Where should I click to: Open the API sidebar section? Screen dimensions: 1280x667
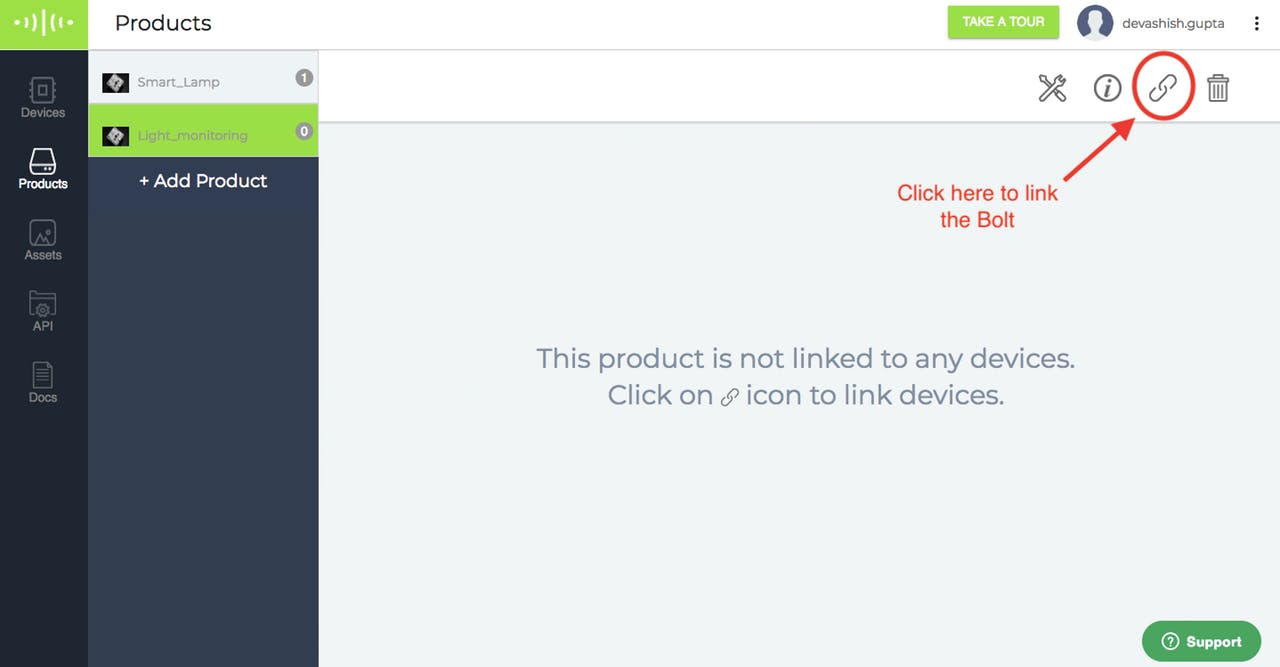(43, 312)
